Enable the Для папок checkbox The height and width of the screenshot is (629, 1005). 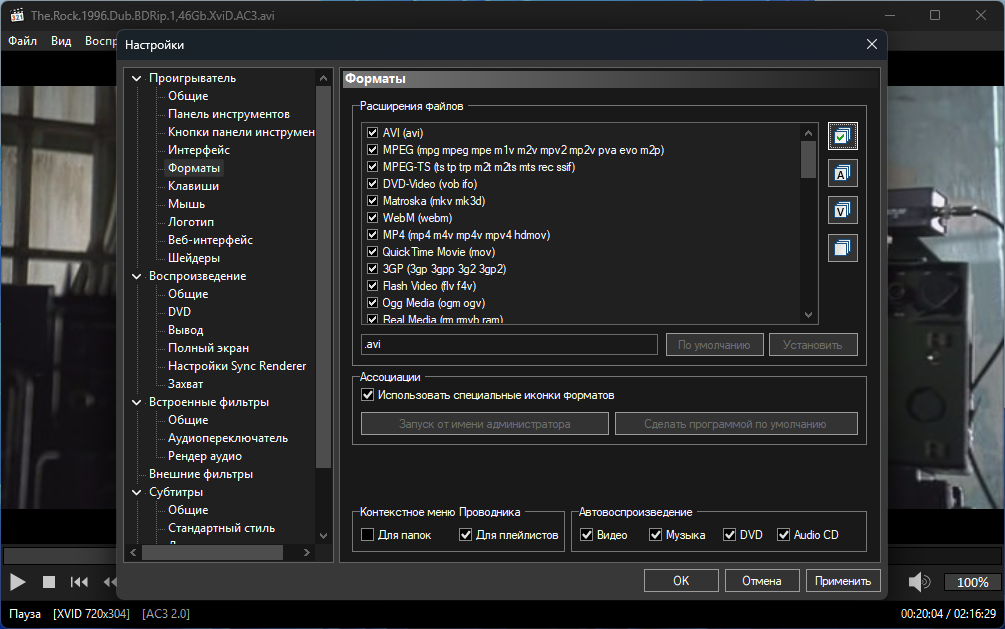[367, 535]
